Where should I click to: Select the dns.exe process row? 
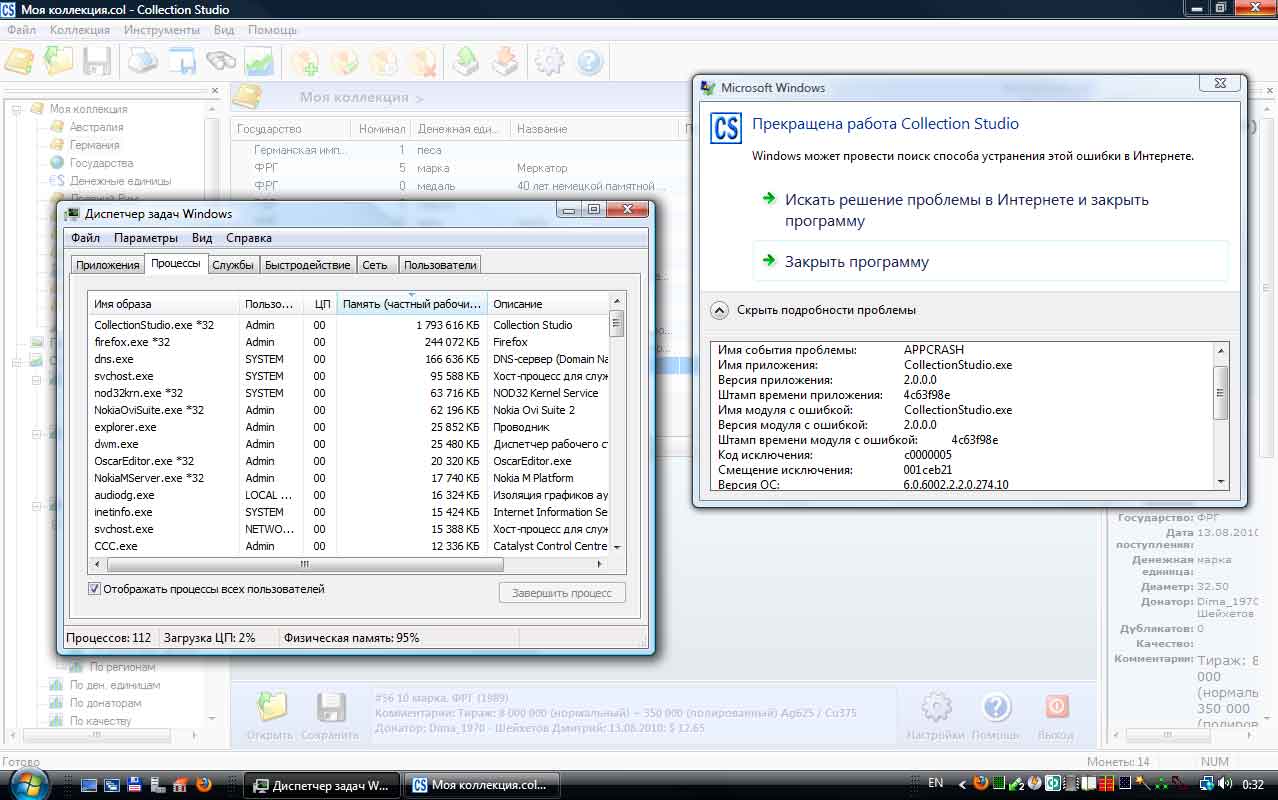349,359
